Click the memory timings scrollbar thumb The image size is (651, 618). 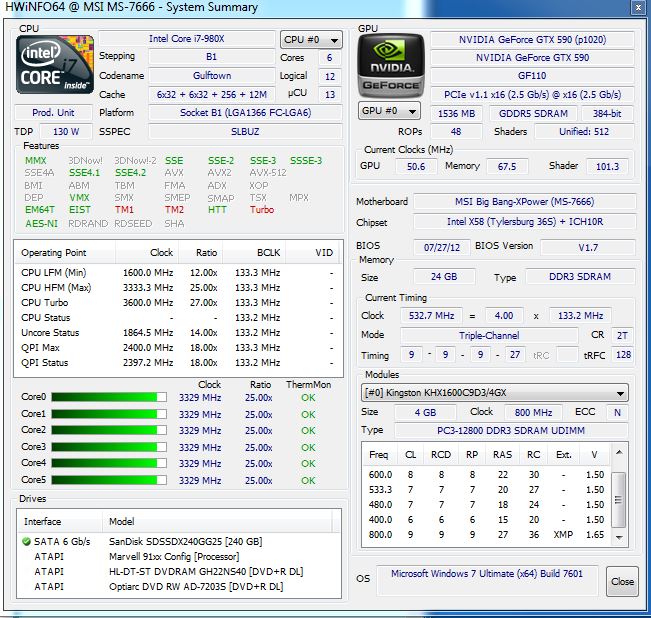pyautogui.click(x=619, y=499)
